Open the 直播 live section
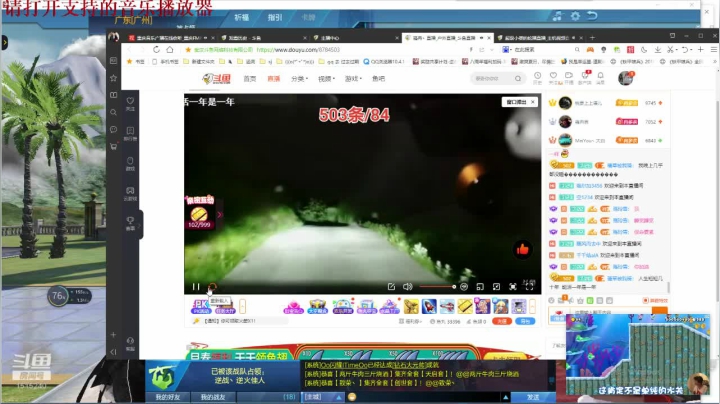This screenshot has height=404, width=720. pos(274,79)
